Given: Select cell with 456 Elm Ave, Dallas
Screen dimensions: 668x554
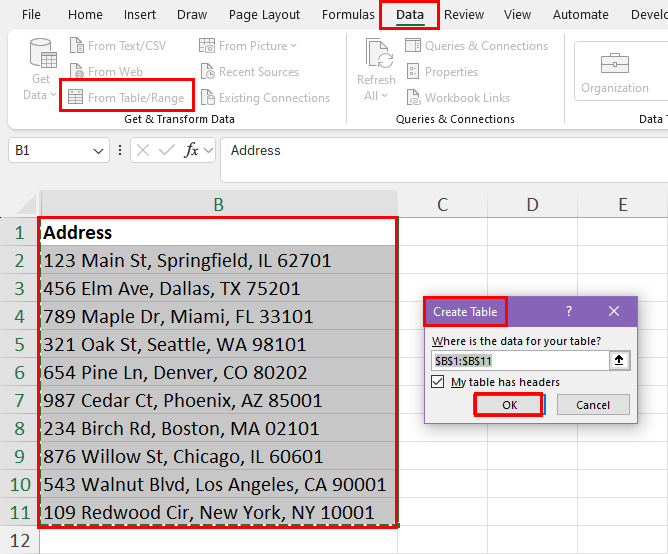Looking at the screenshot, I should pos(219,289).
